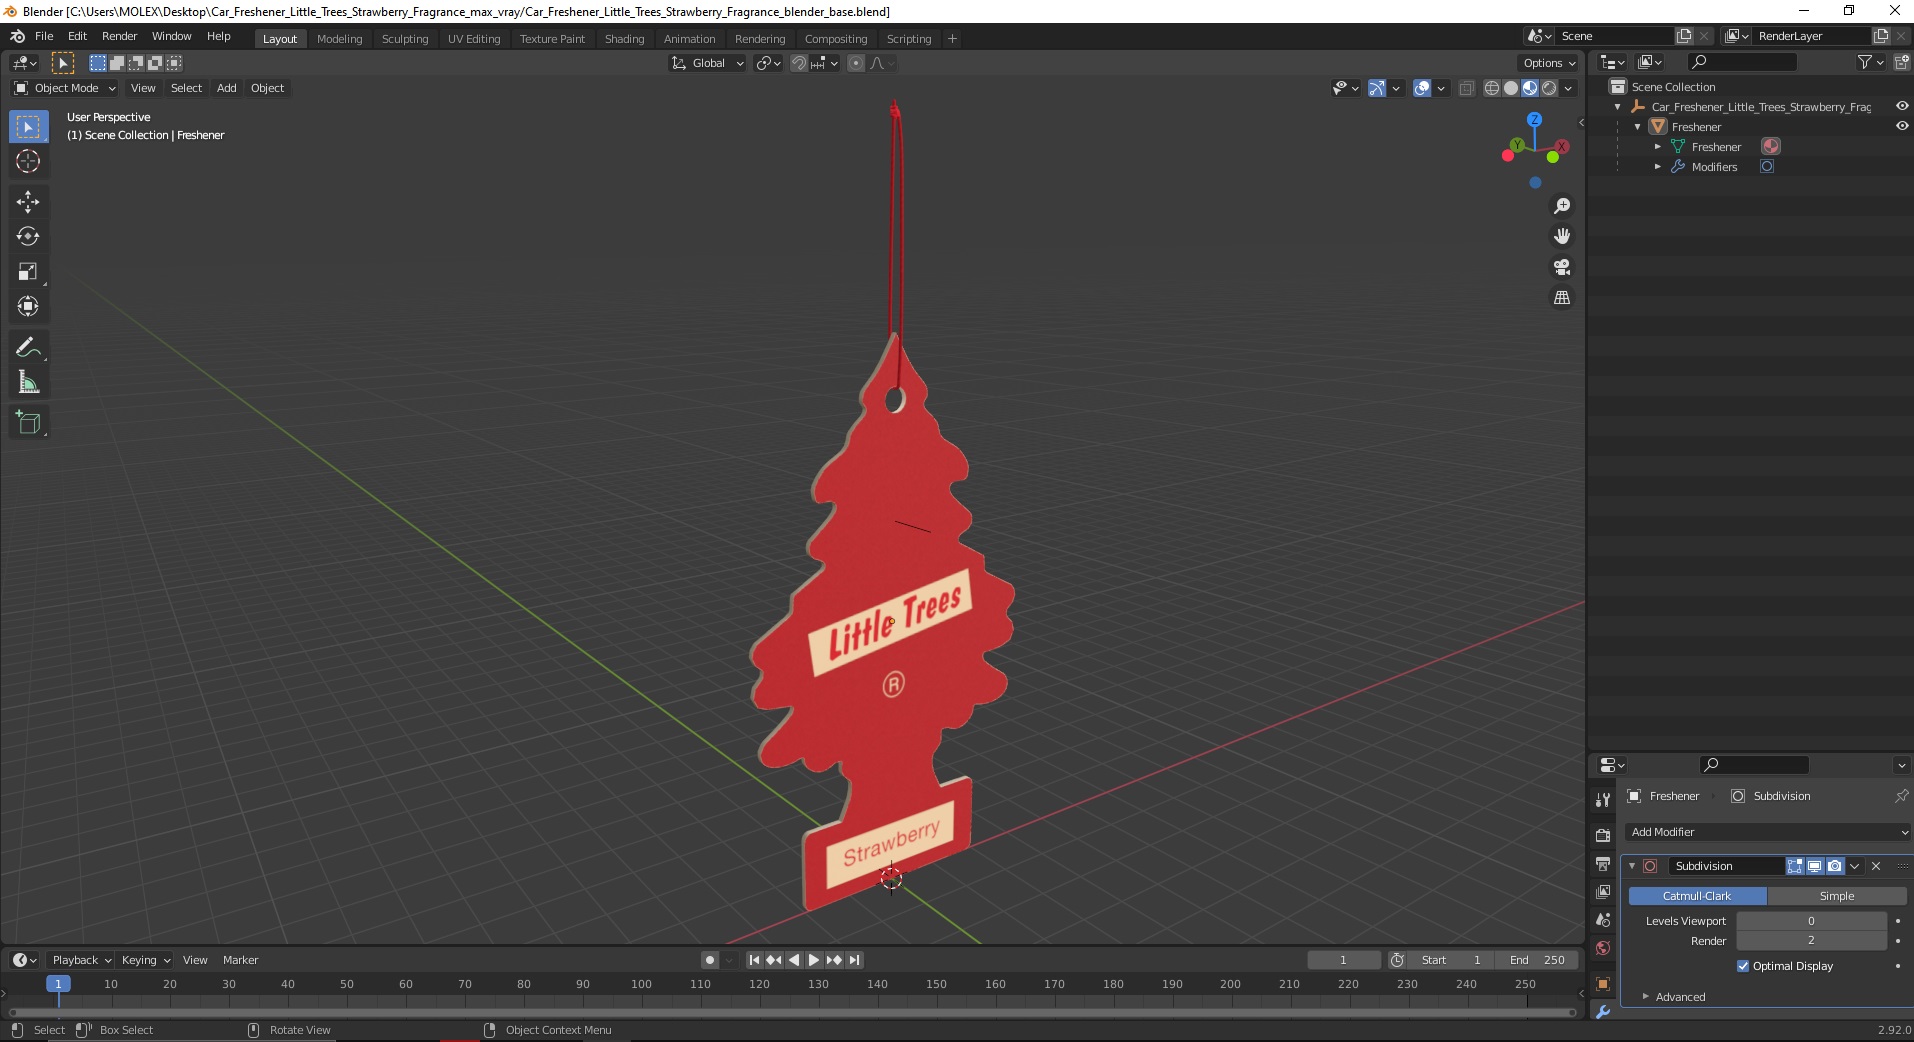Click the material icon beside Freshener mesh
This screenshot has height=1042, width=1914.
tap(1771, 147)
